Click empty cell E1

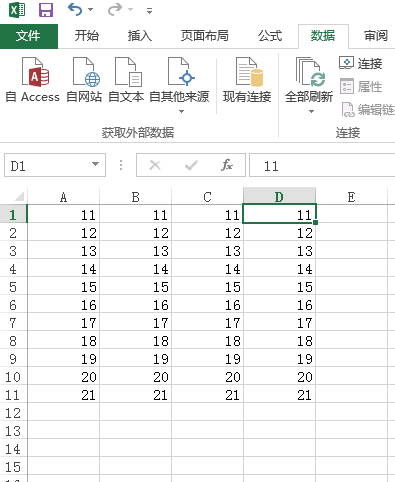pos(351,214)
